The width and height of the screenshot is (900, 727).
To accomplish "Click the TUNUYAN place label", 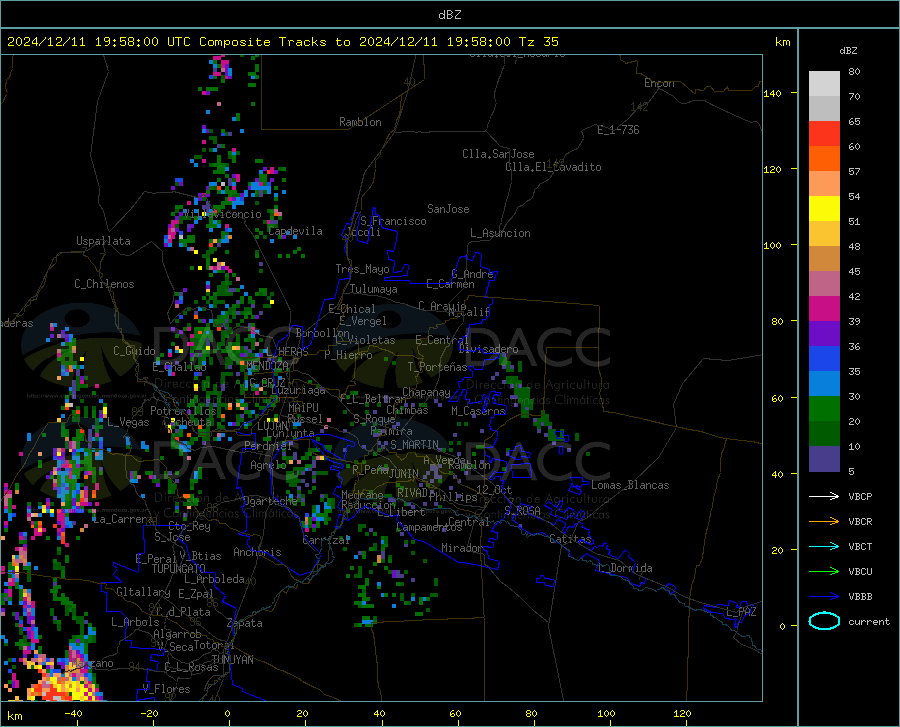I will pos(232,660).
